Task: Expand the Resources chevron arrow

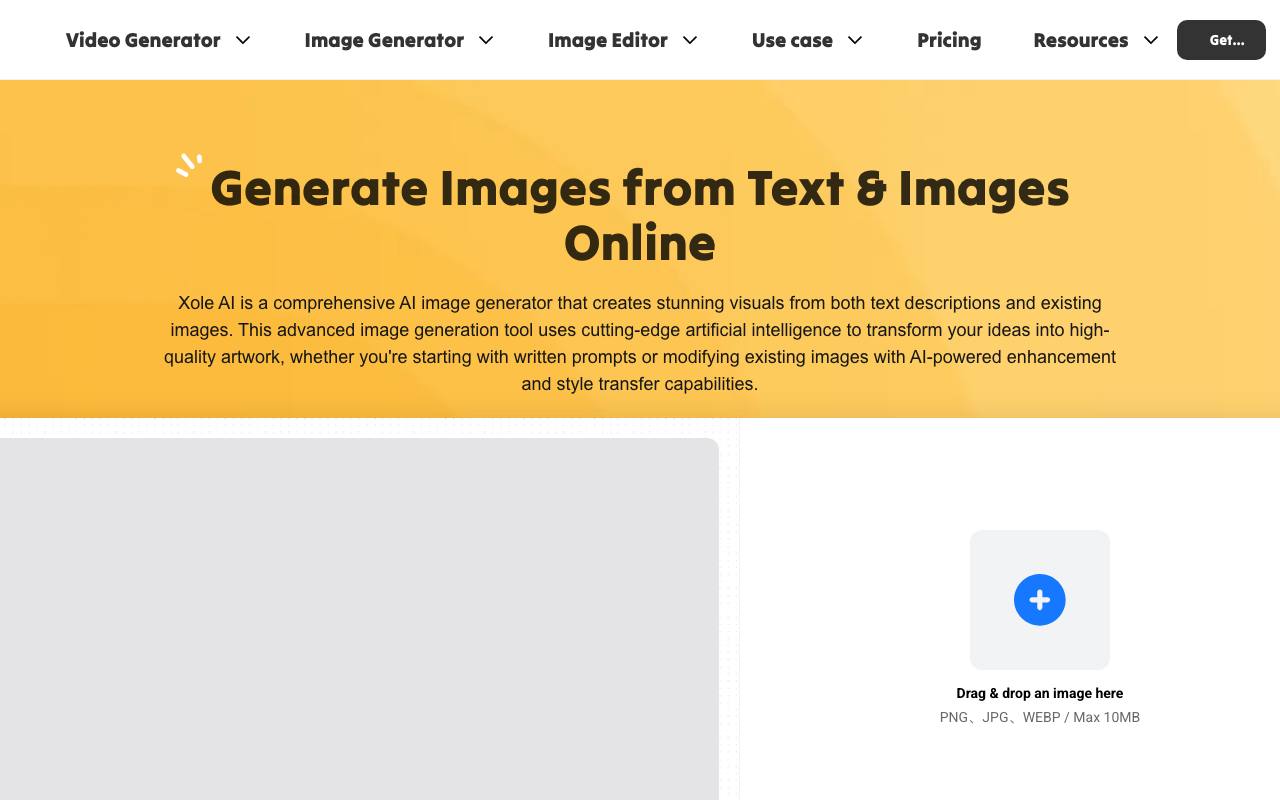Action: 1151,40
